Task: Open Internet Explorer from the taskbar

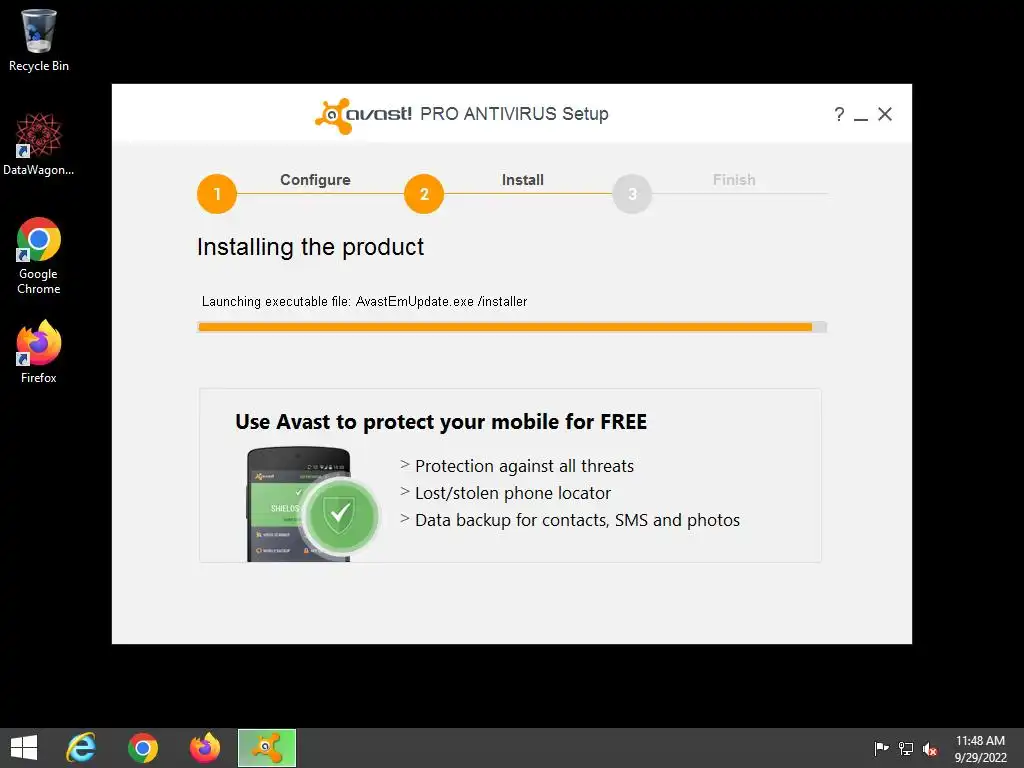Action: pos(81,747)
